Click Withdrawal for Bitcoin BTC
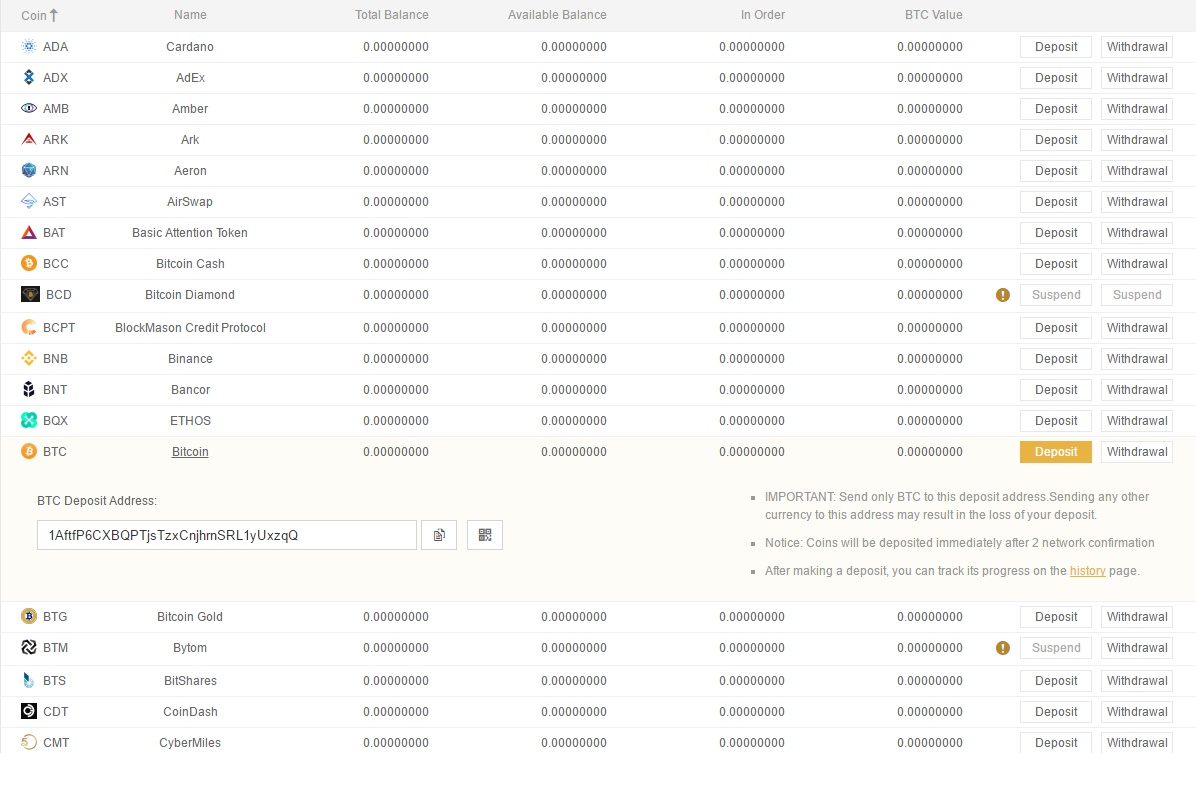Image resolution: width=1196 pixels, height=805 pixels. (x=1137, y=452)
